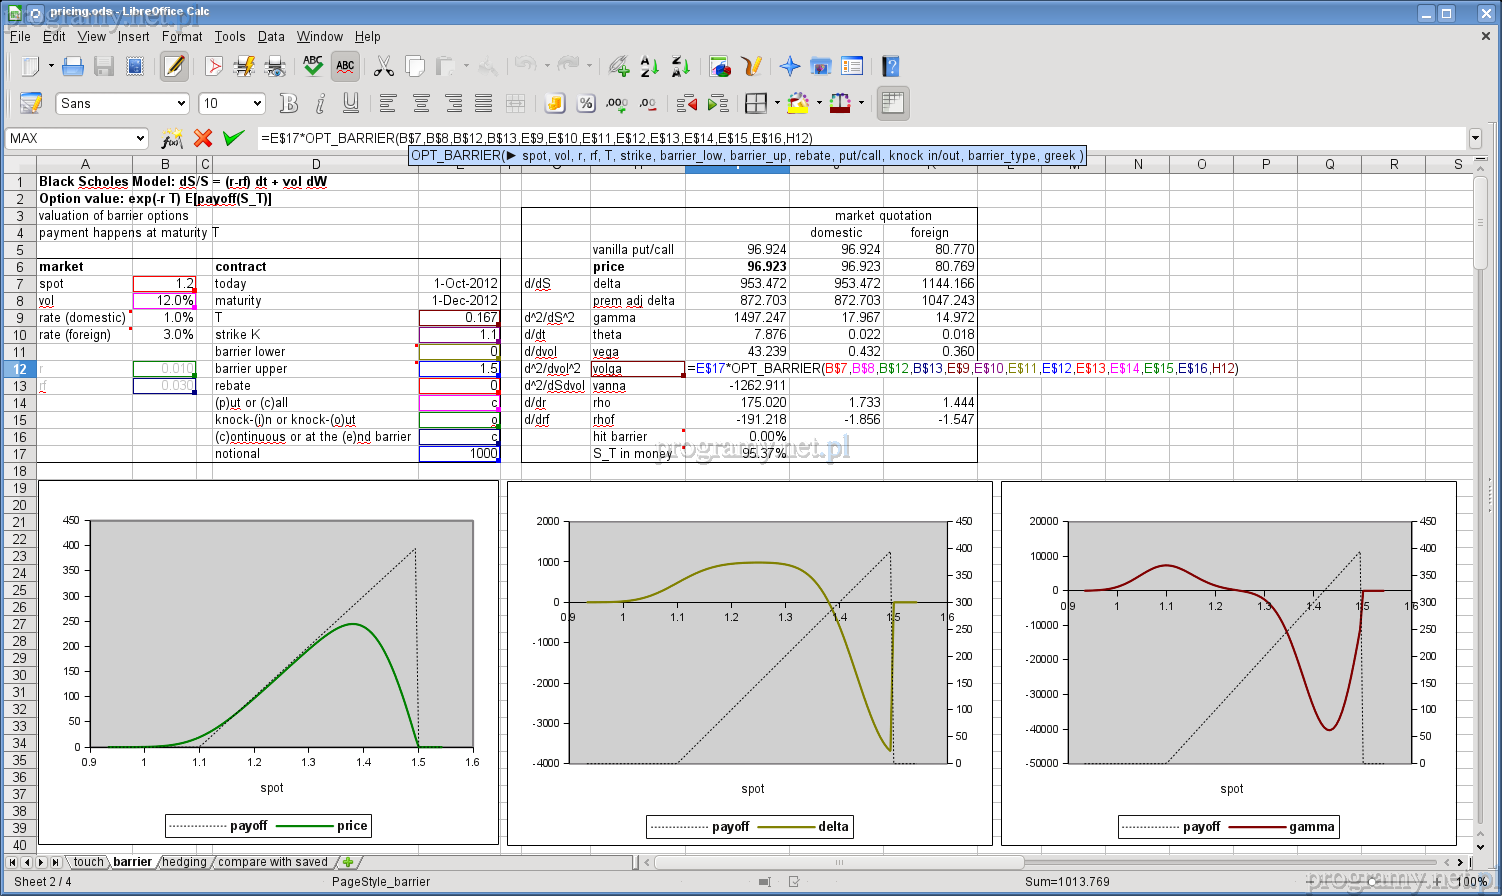Insert a chart from the toolbar
1502x896 pixels.
coord(719,67)
